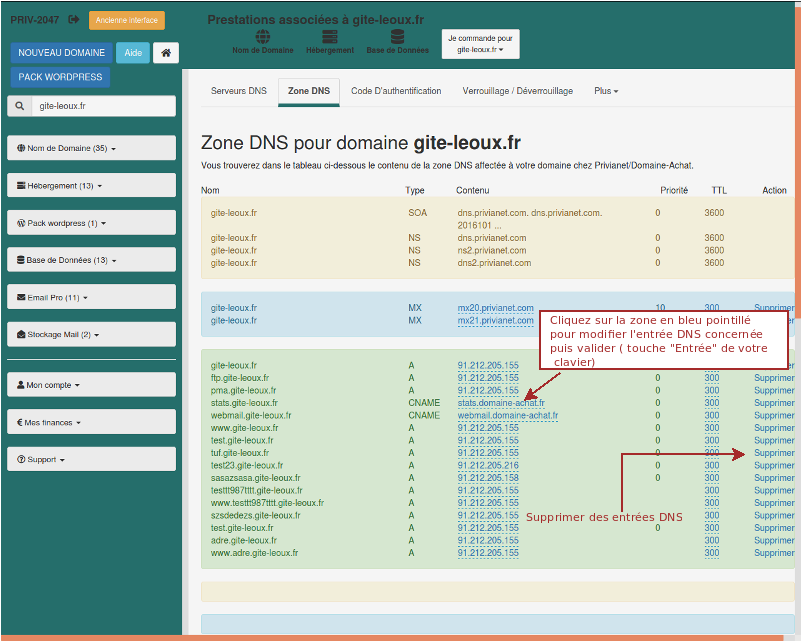Image resolution: width=803 pixels, height=643 pixels.
Task: Switch to Ancienne interface
Action: coord(126,20)
